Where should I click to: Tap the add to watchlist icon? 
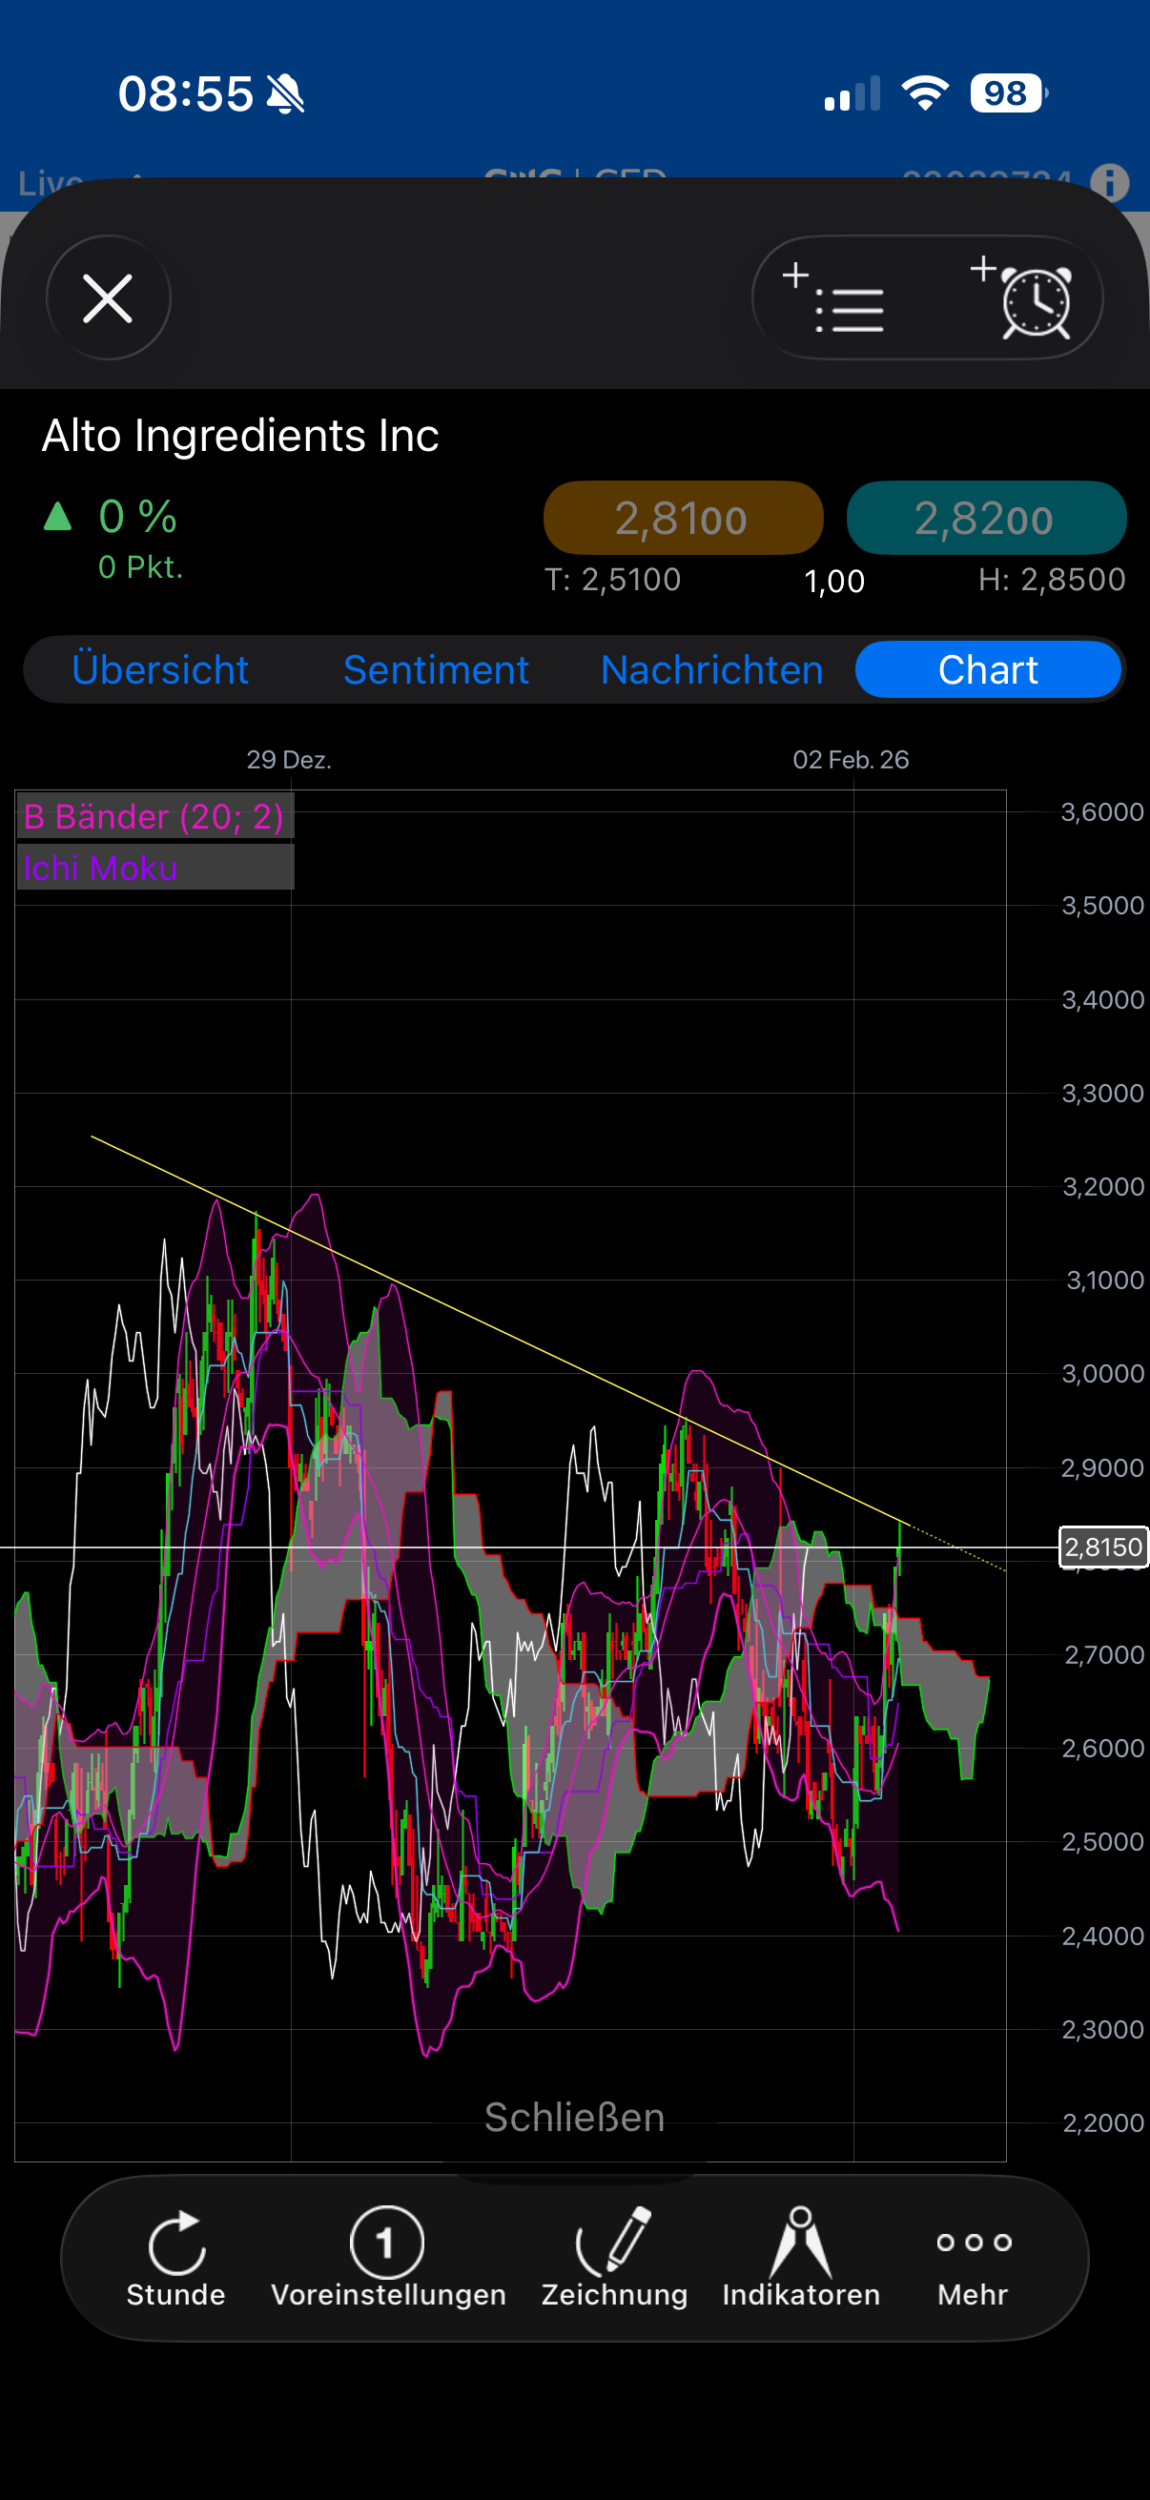[x=835, y=298]
